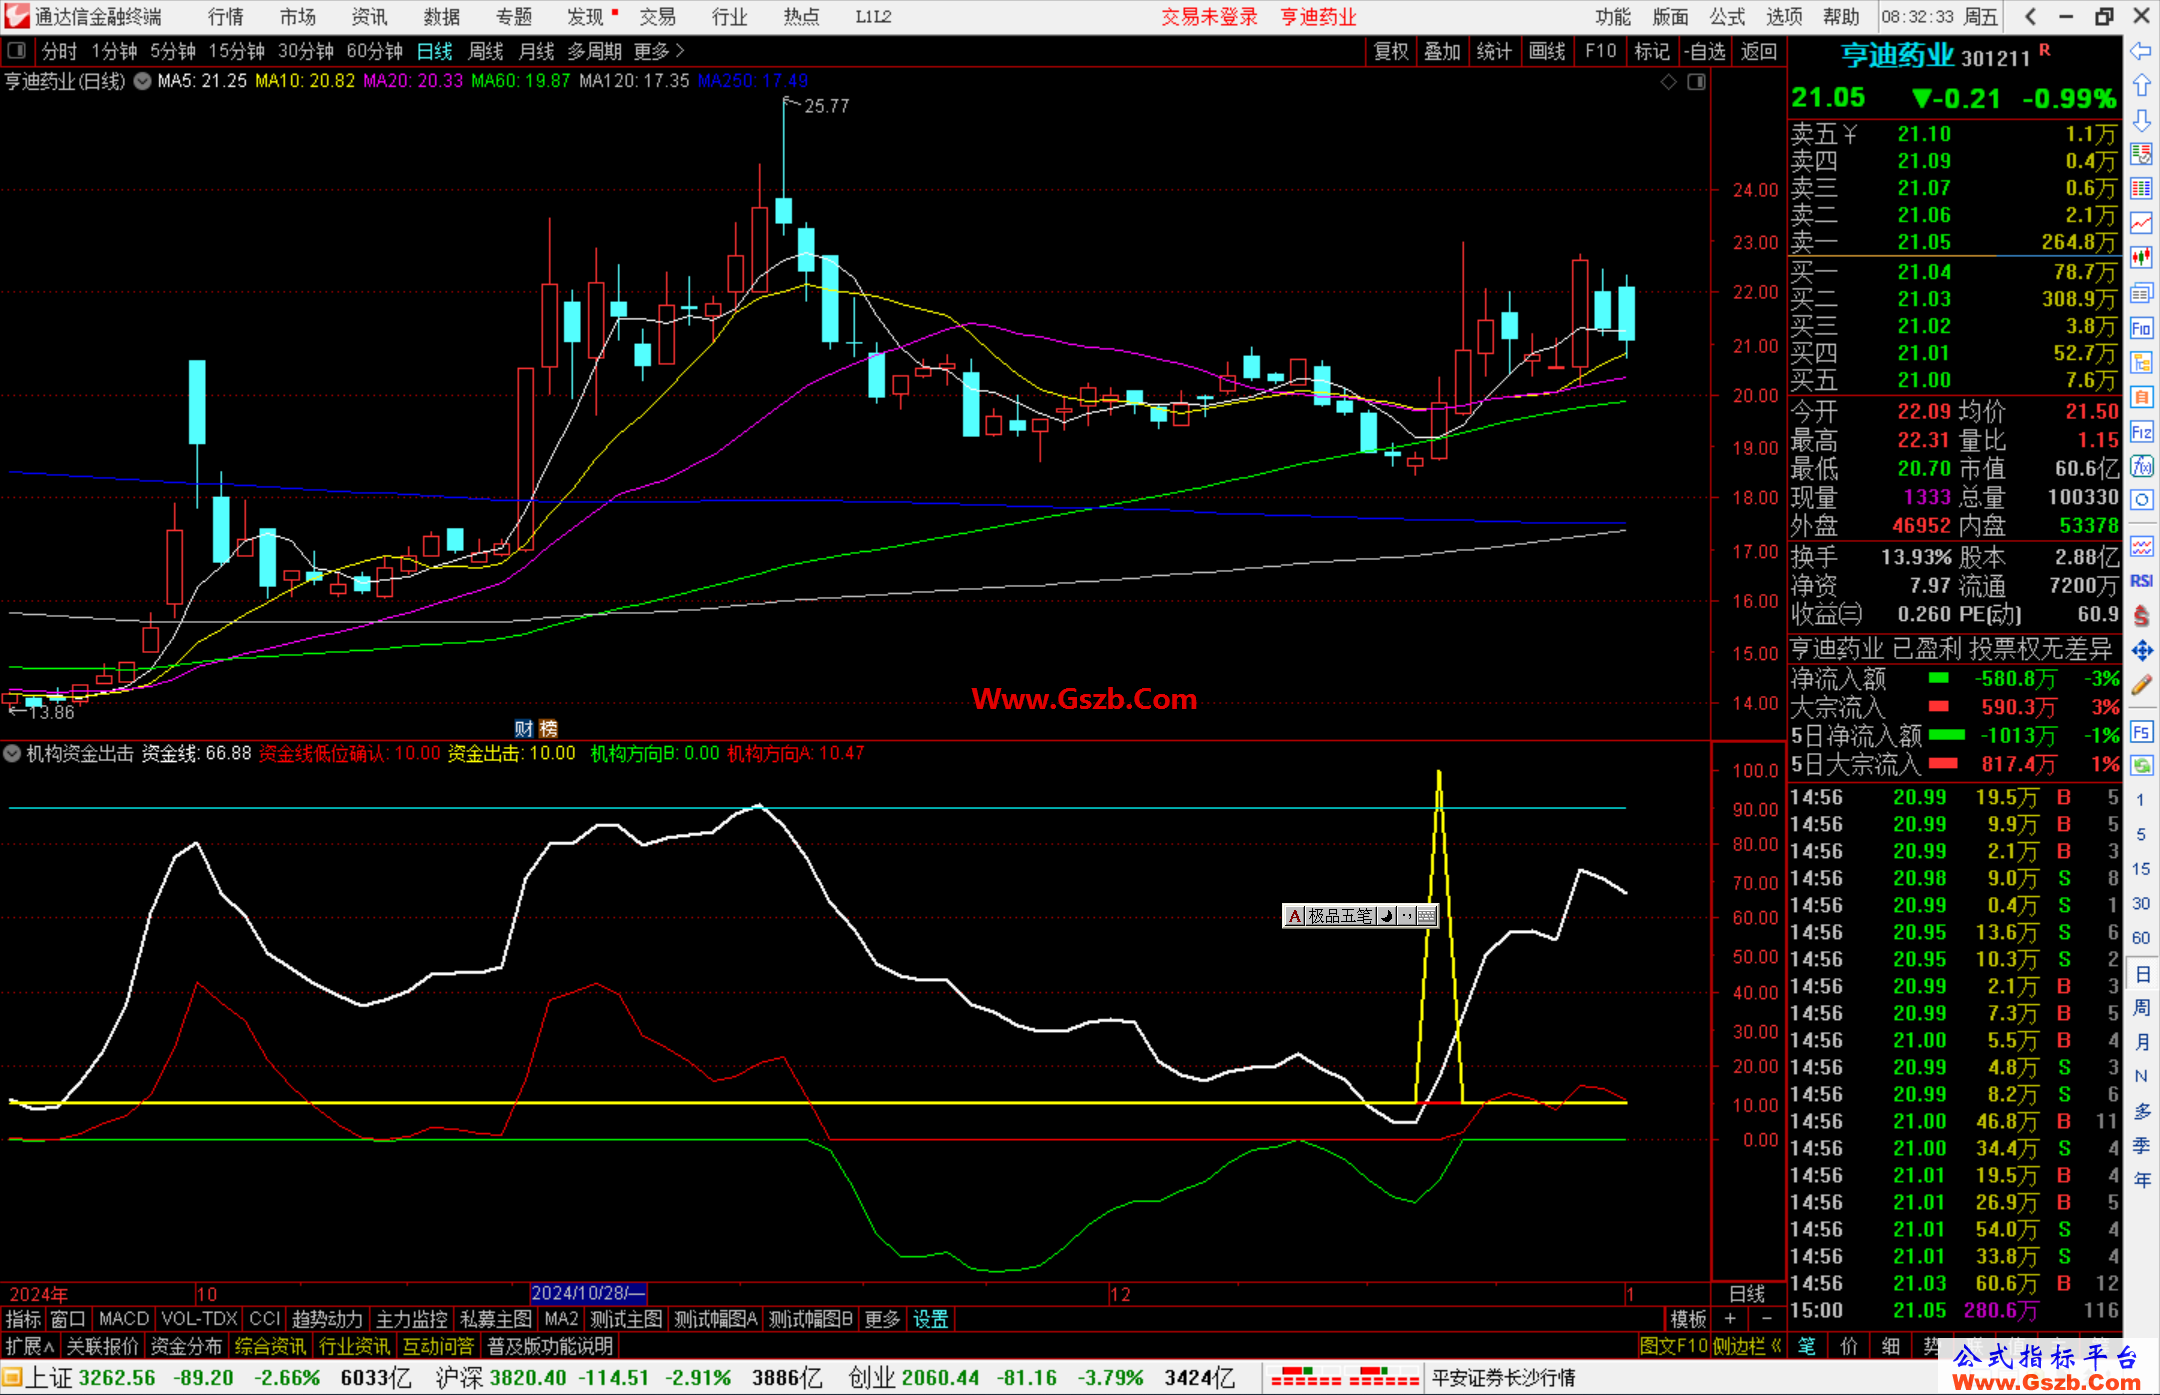The height and width of the screenshot is (1395, 2160).
Task: Click the 榜 marker below the chart
Action: [x=548, y=729]
